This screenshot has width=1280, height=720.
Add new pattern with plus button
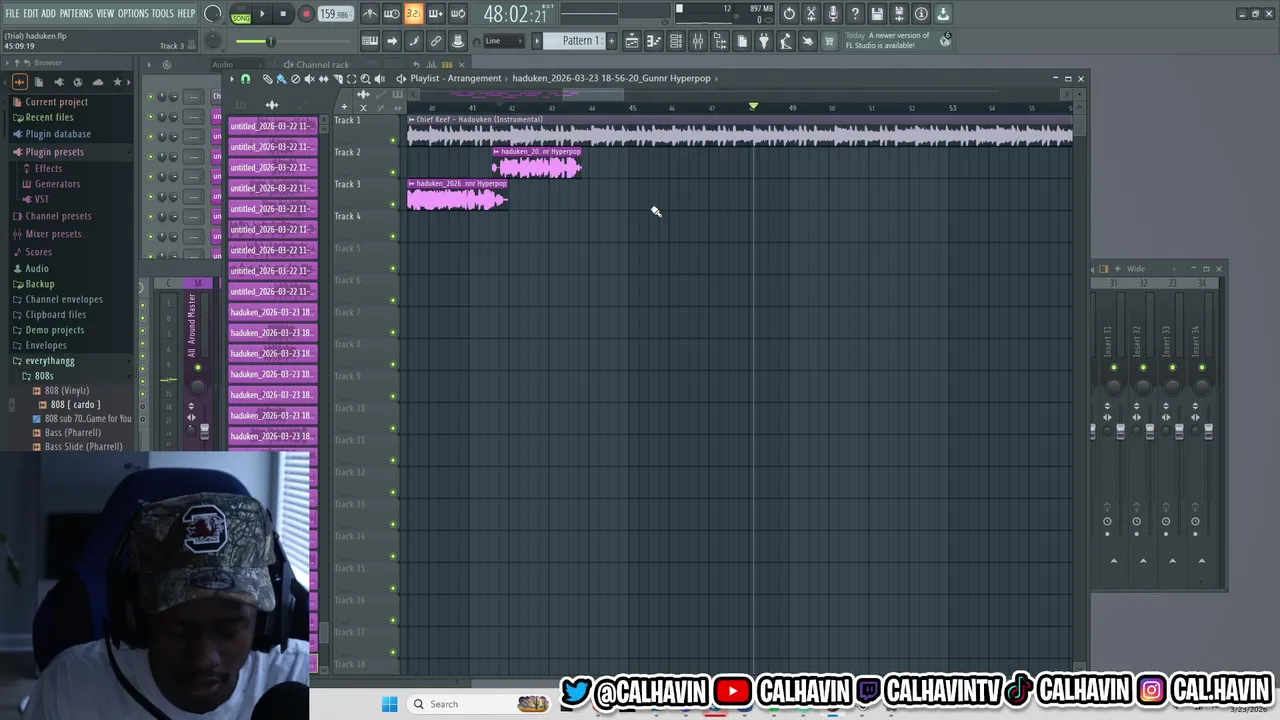click(612, 41)
